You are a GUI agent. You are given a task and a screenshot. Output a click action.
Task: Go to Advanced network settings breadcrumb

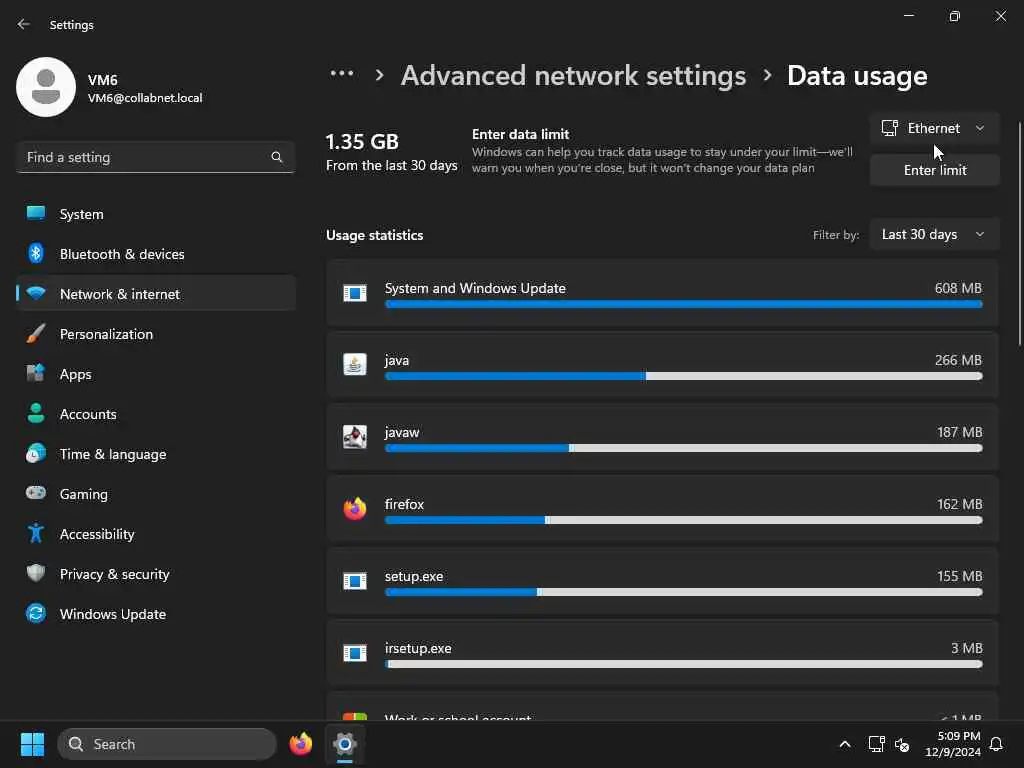pyautogui.click(x=573, y=76)
